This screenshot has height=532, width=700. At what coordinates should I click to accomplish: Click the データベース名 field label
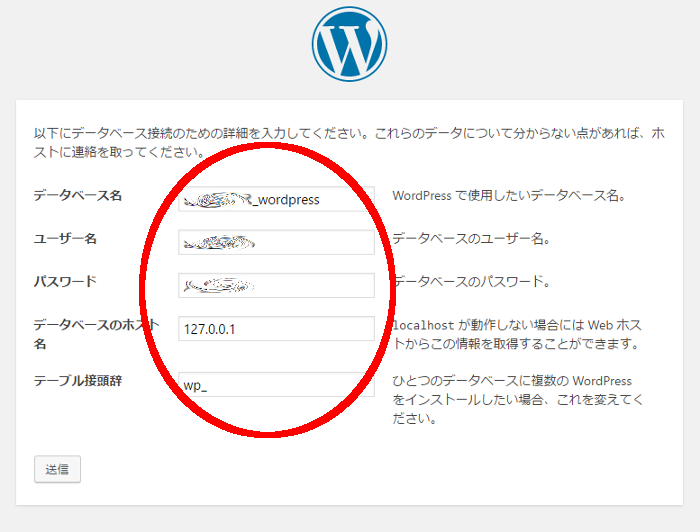(77, 196)
